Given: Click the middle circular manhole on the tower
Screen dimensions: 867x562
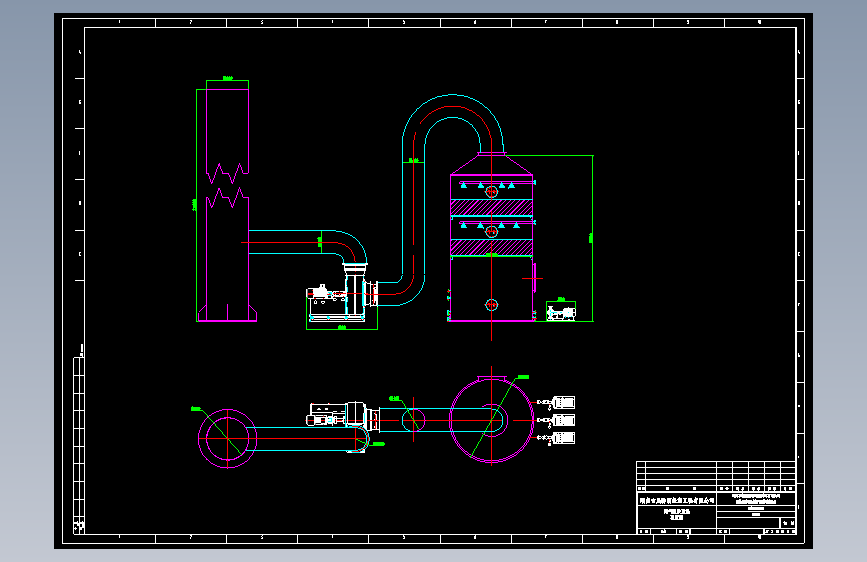Looking at the screenshot, I should coord(492,232).
